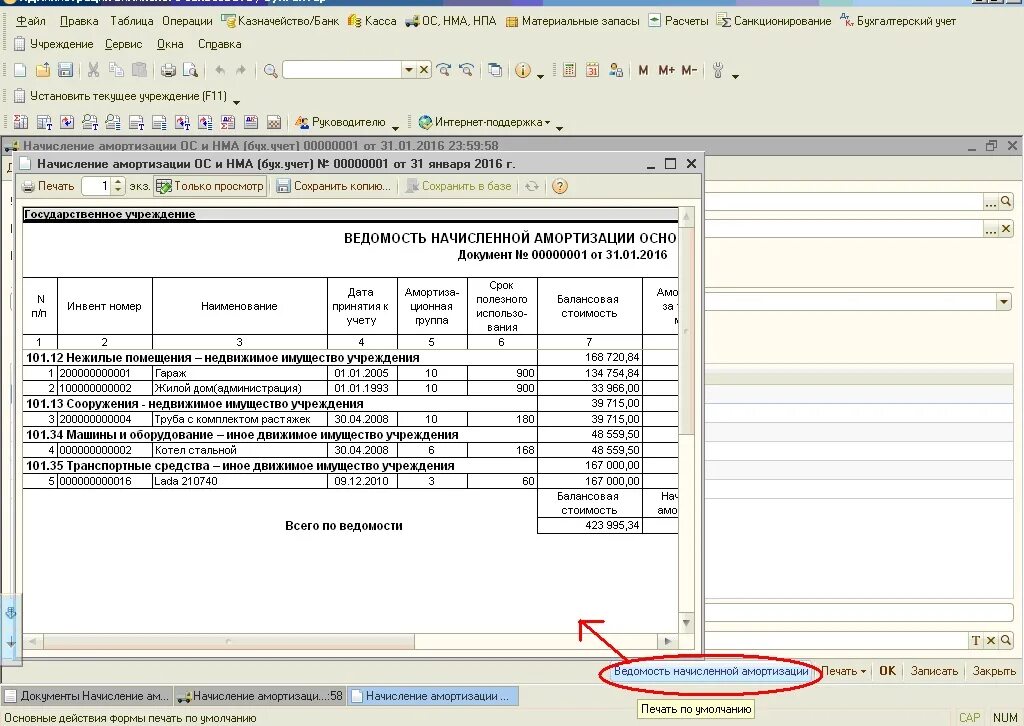Click the Save floppy disk toolbar icon
Image resolution: width=1024 pixels, height=726 pixels.
[65, 70]
